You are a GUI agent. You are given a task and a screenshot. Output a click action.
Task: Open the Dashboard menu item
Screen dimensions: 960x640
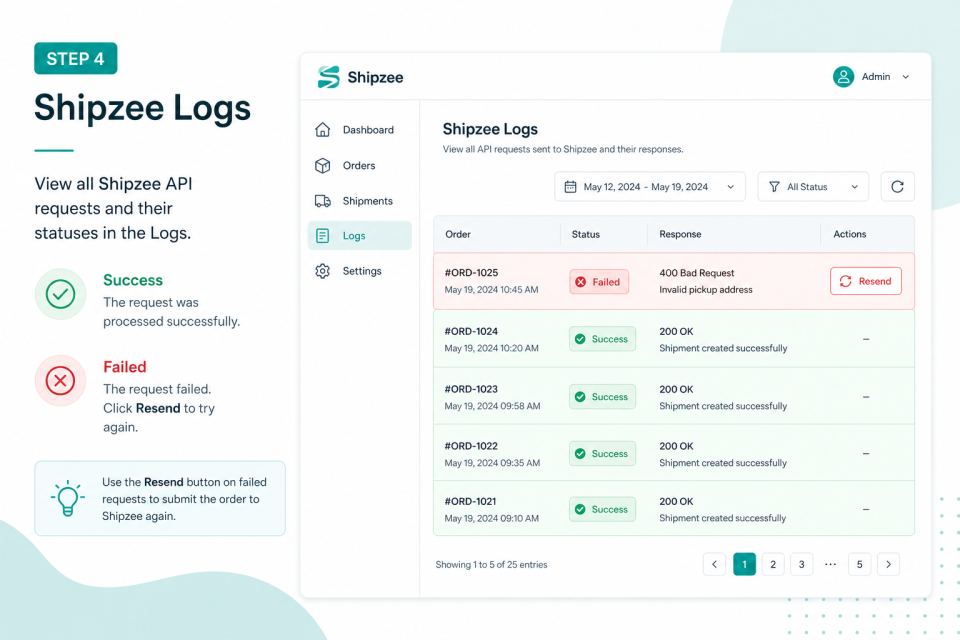coord(359,130)
